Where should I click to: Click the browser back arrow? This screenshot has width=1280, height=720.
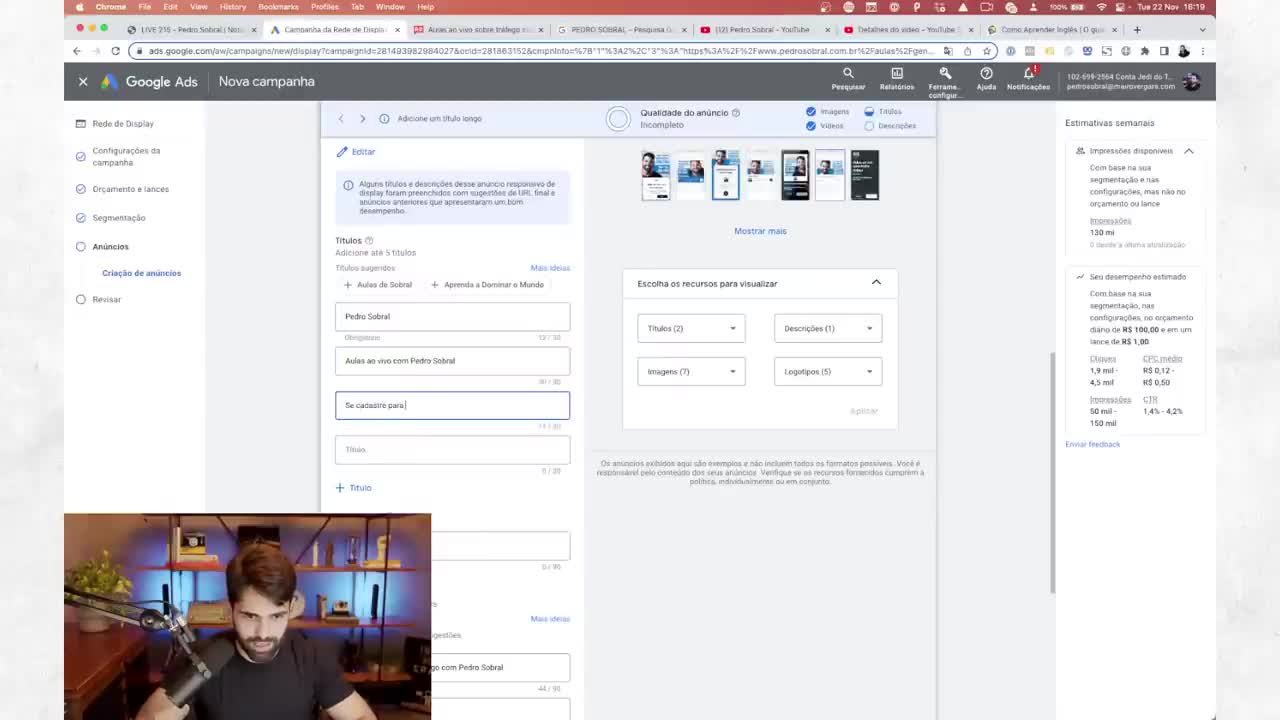coord(77,51)
